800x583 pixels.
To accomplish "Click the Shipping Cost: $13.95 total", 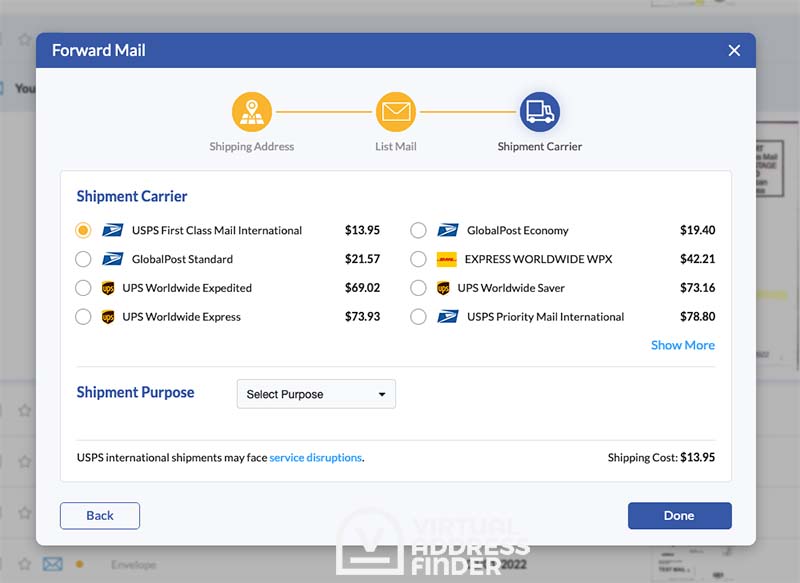I will pyautogui.click(x=661, y=458).
